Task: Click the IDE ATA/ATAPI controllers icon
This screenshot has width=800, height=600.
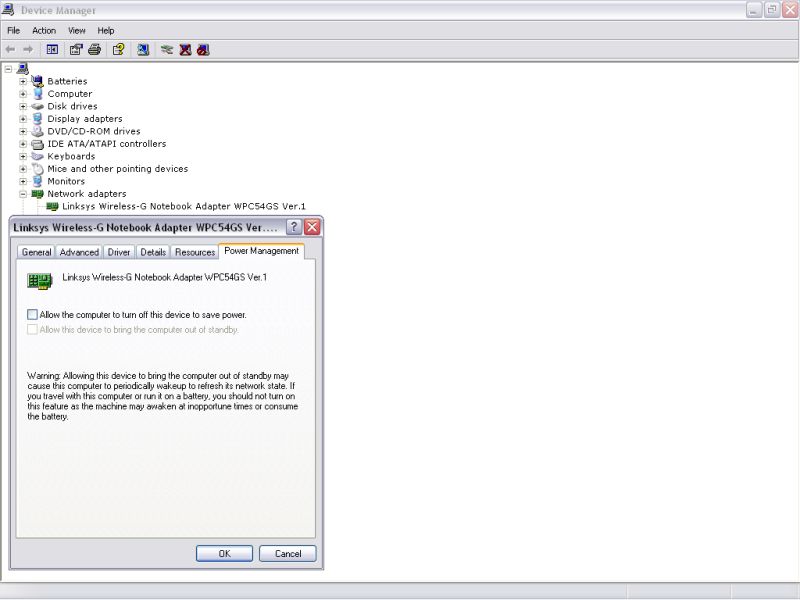Action: (x=37, y=144)
